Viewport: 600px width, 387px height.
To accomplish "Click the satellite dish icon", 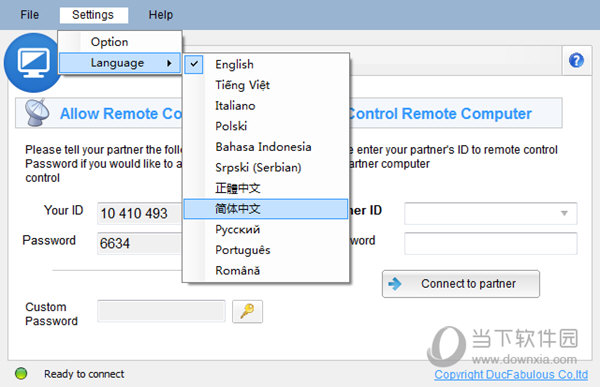I will (x=37, y=113).
